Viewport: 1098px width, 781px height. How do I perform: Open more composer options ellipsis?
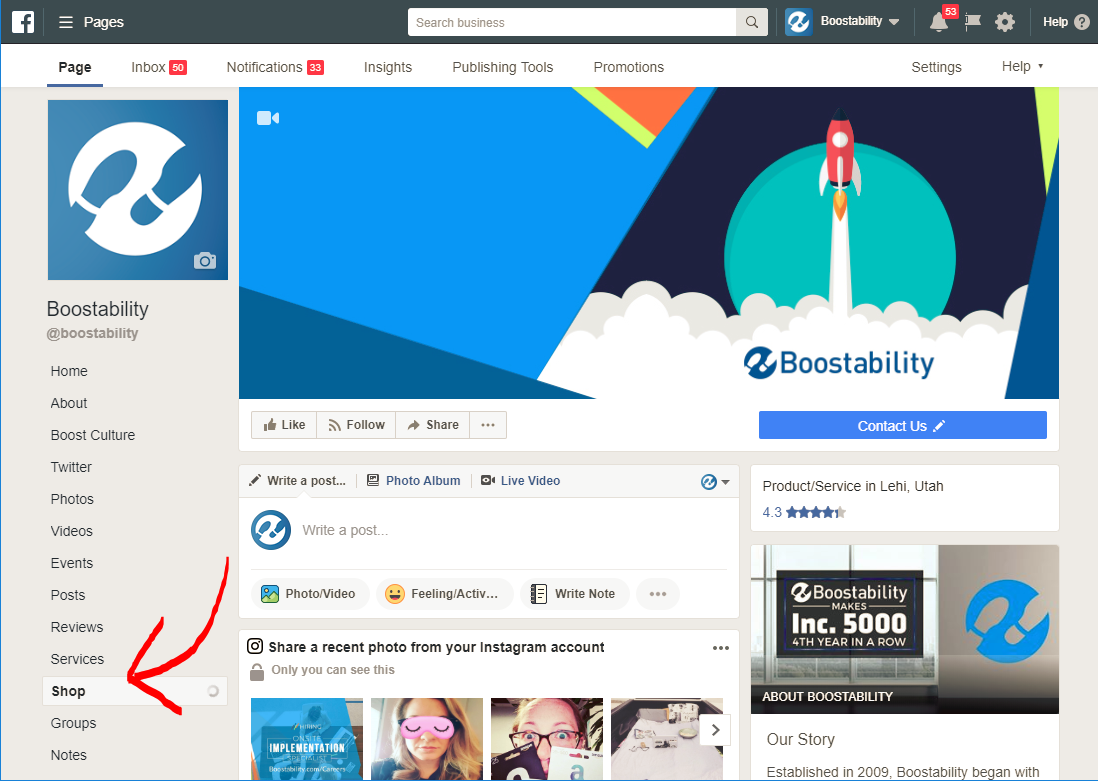click(x=658, y=594)
